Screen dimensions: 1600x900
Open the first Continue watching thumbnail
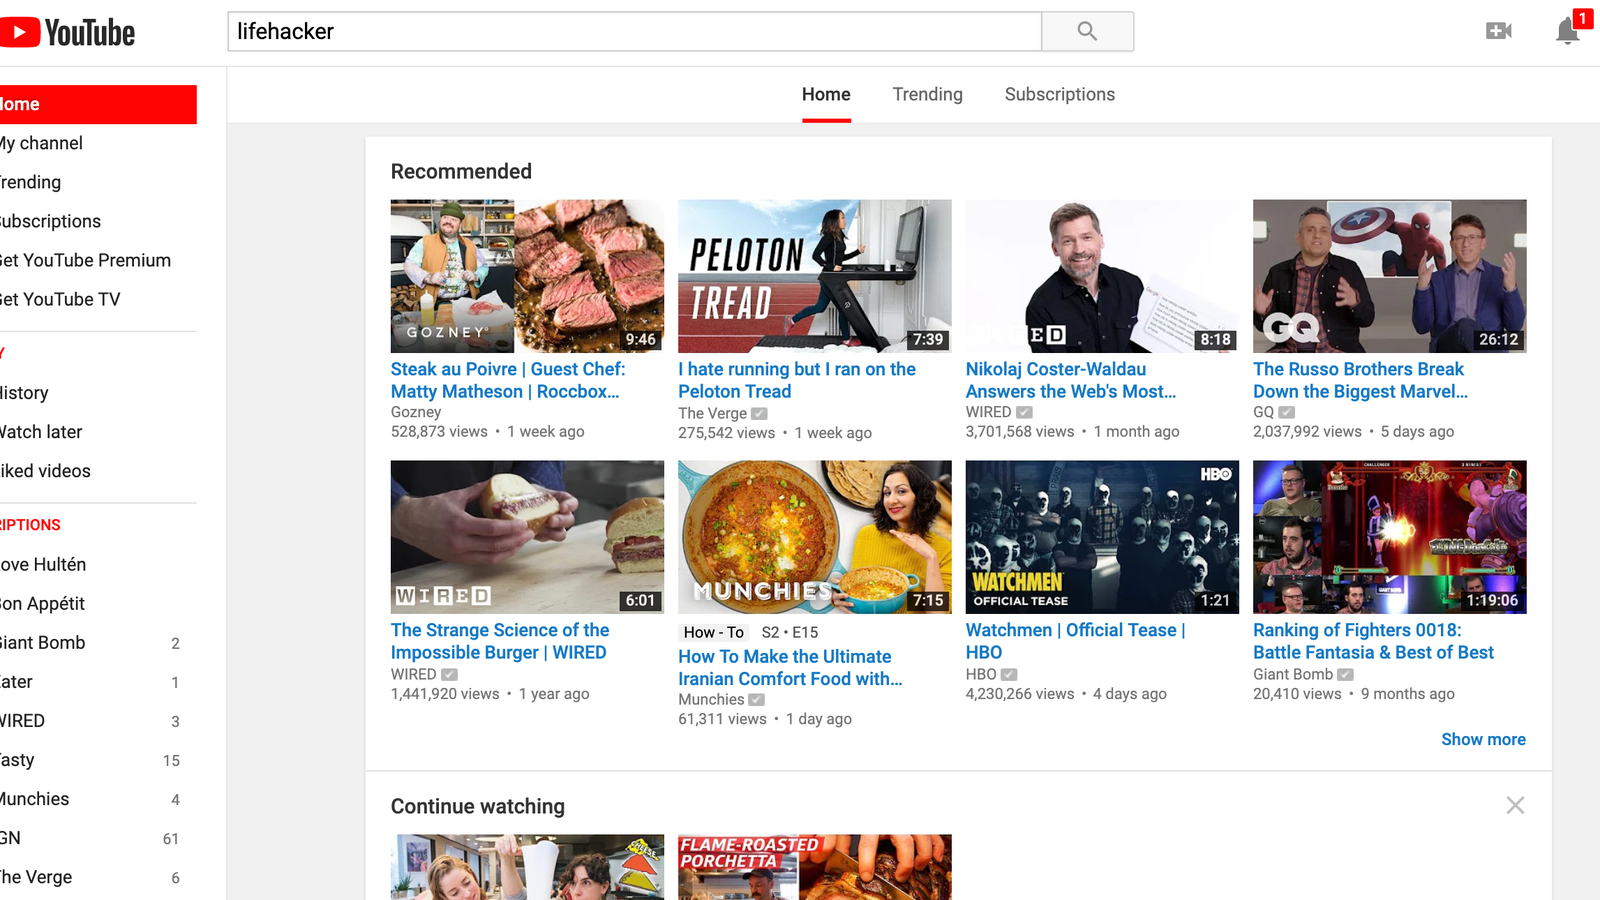tap(527, 867)
